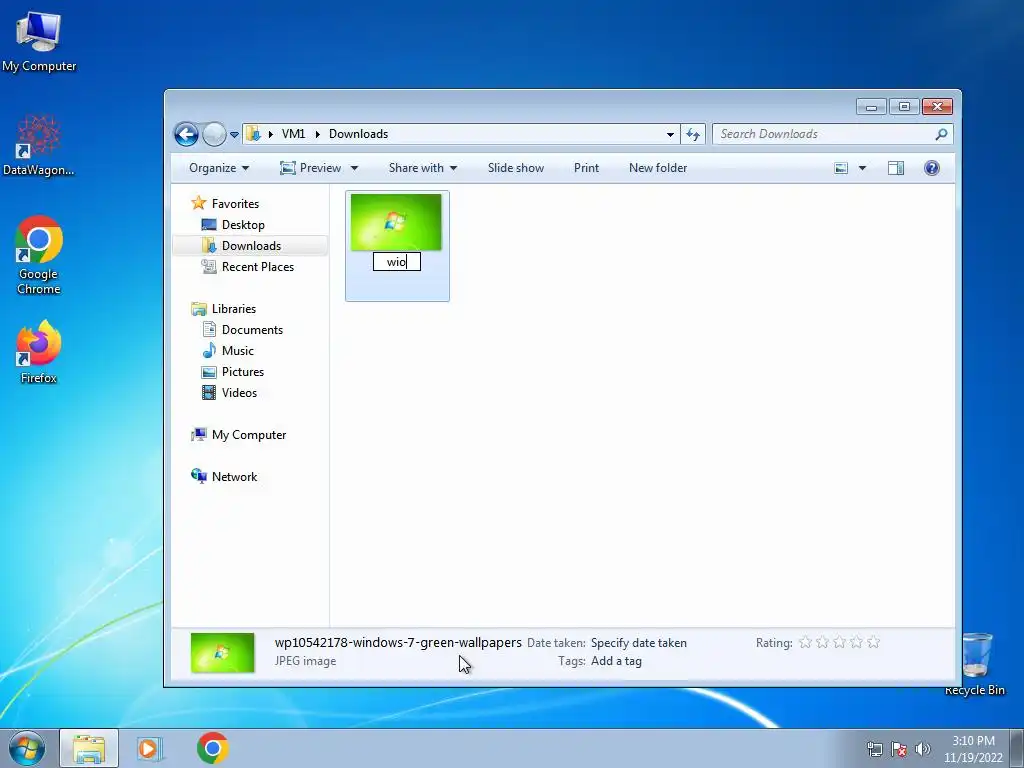Viewport: 1024px width, 768px height.
Task: Launch Windows Media Player from taskbar
Action: [x=149, y=748]
